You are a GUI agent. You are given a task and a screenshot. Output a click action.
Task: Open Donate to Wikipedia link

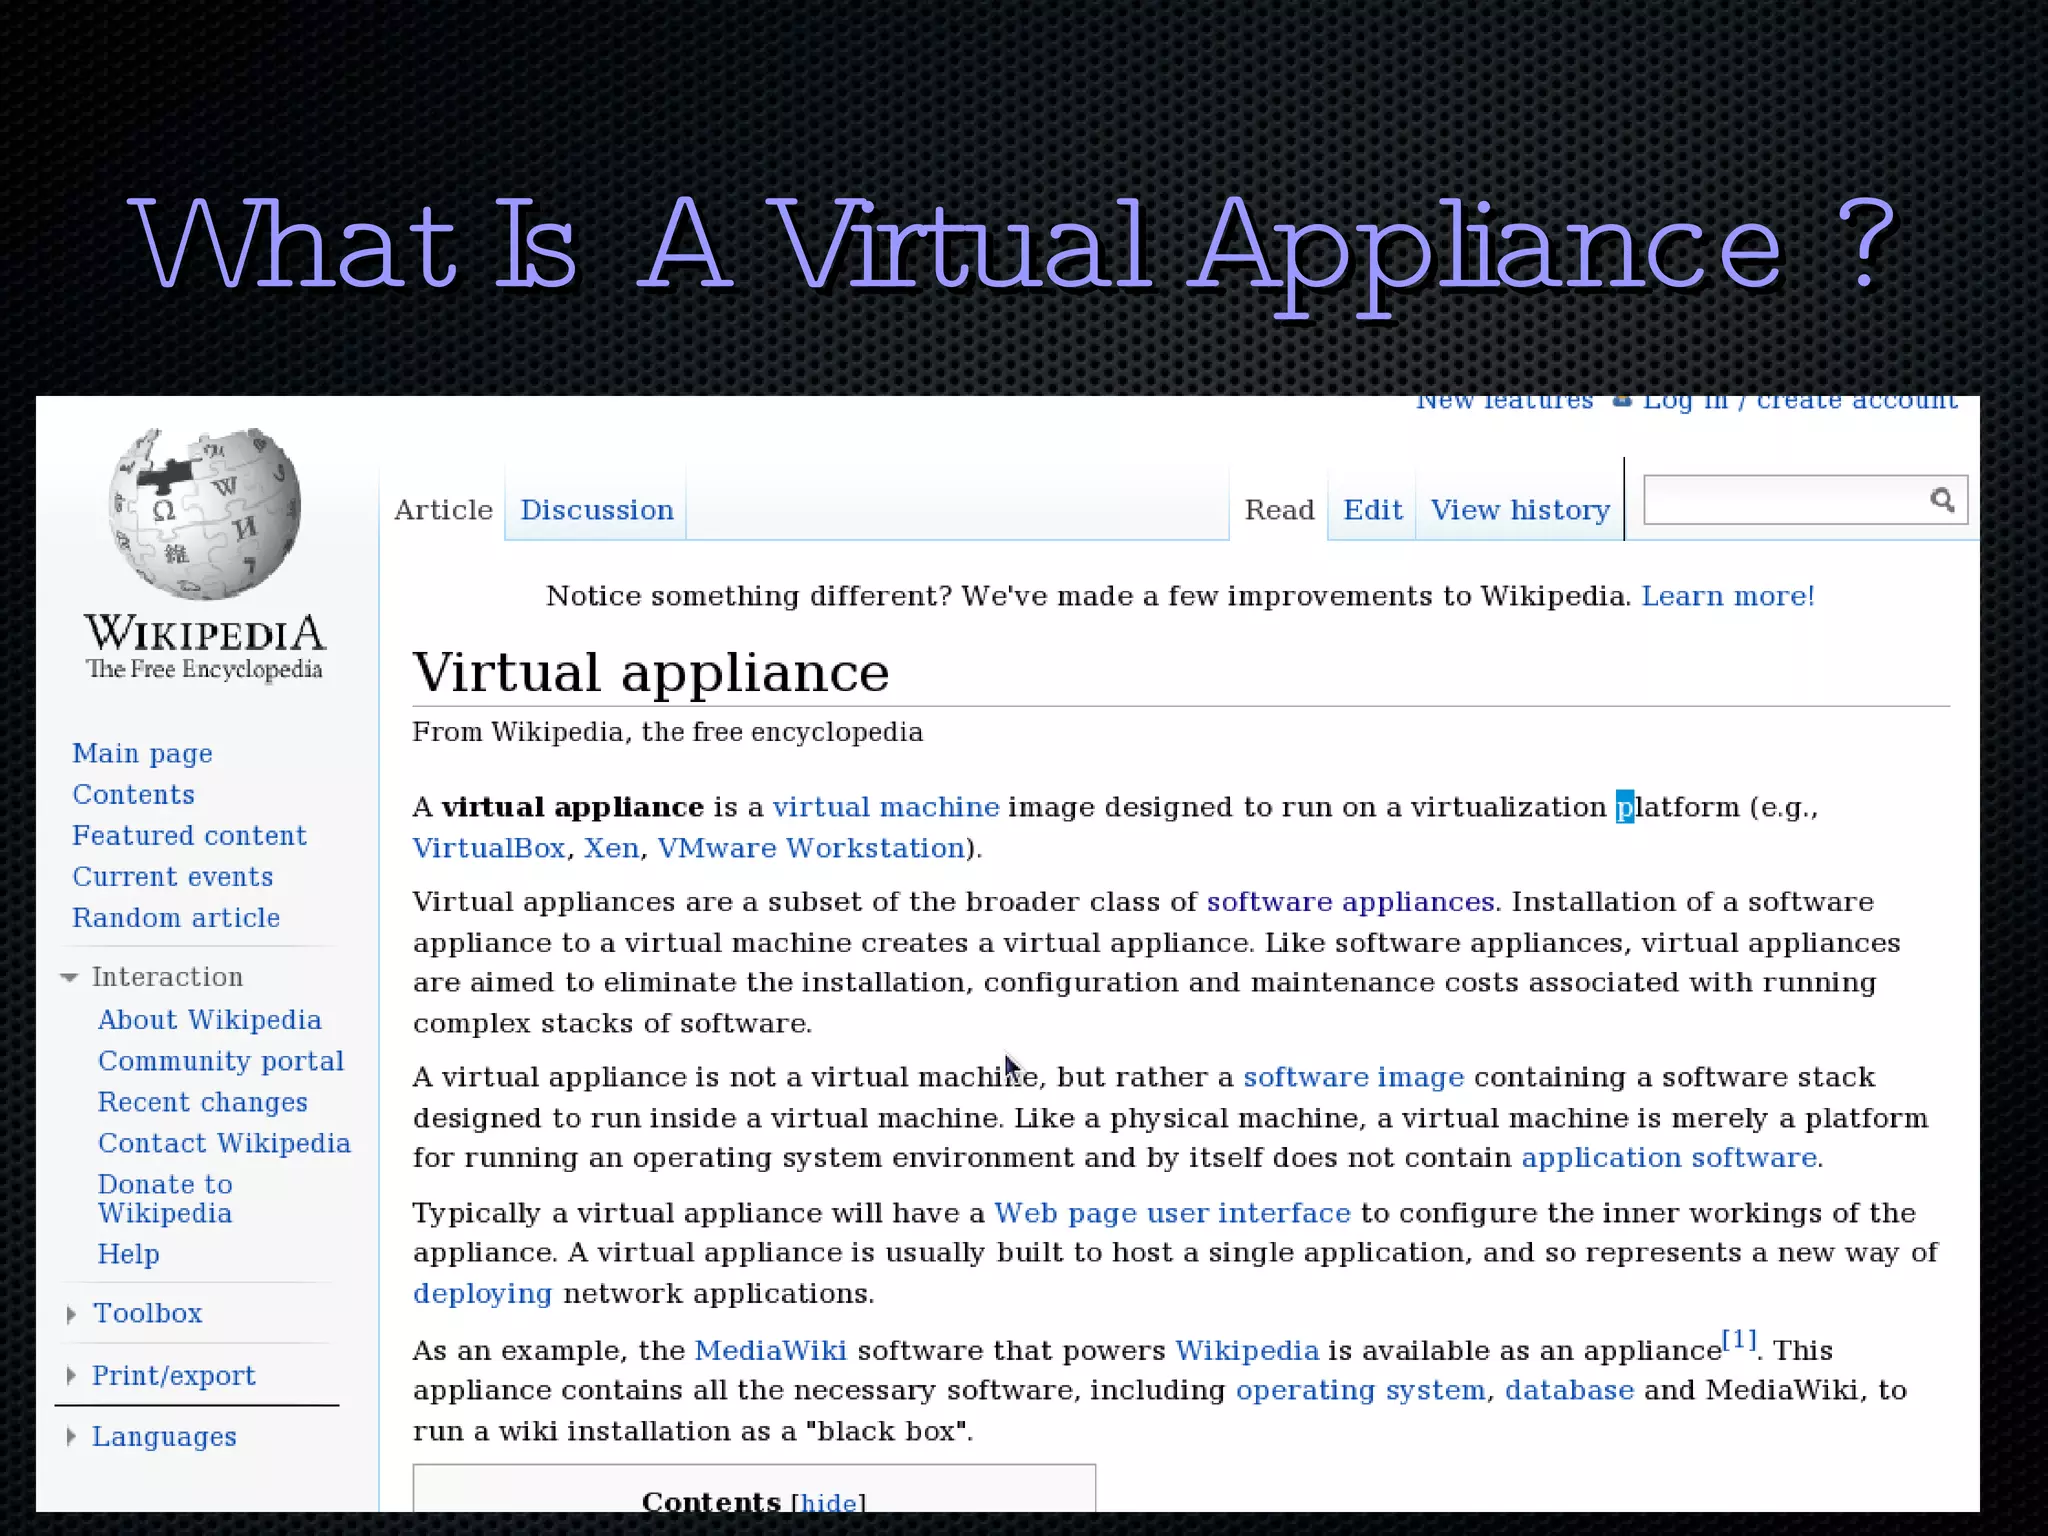pyautogui.click(x=165, y=1198)
